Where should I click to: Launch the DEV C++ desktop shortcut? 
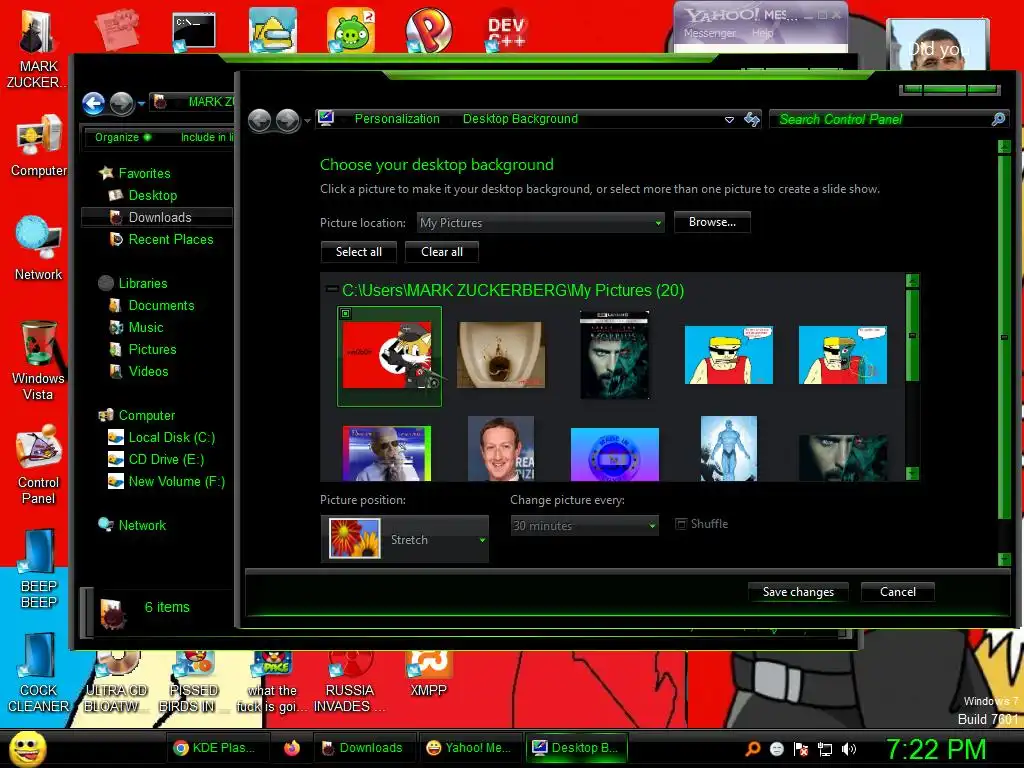coord(505,32)
